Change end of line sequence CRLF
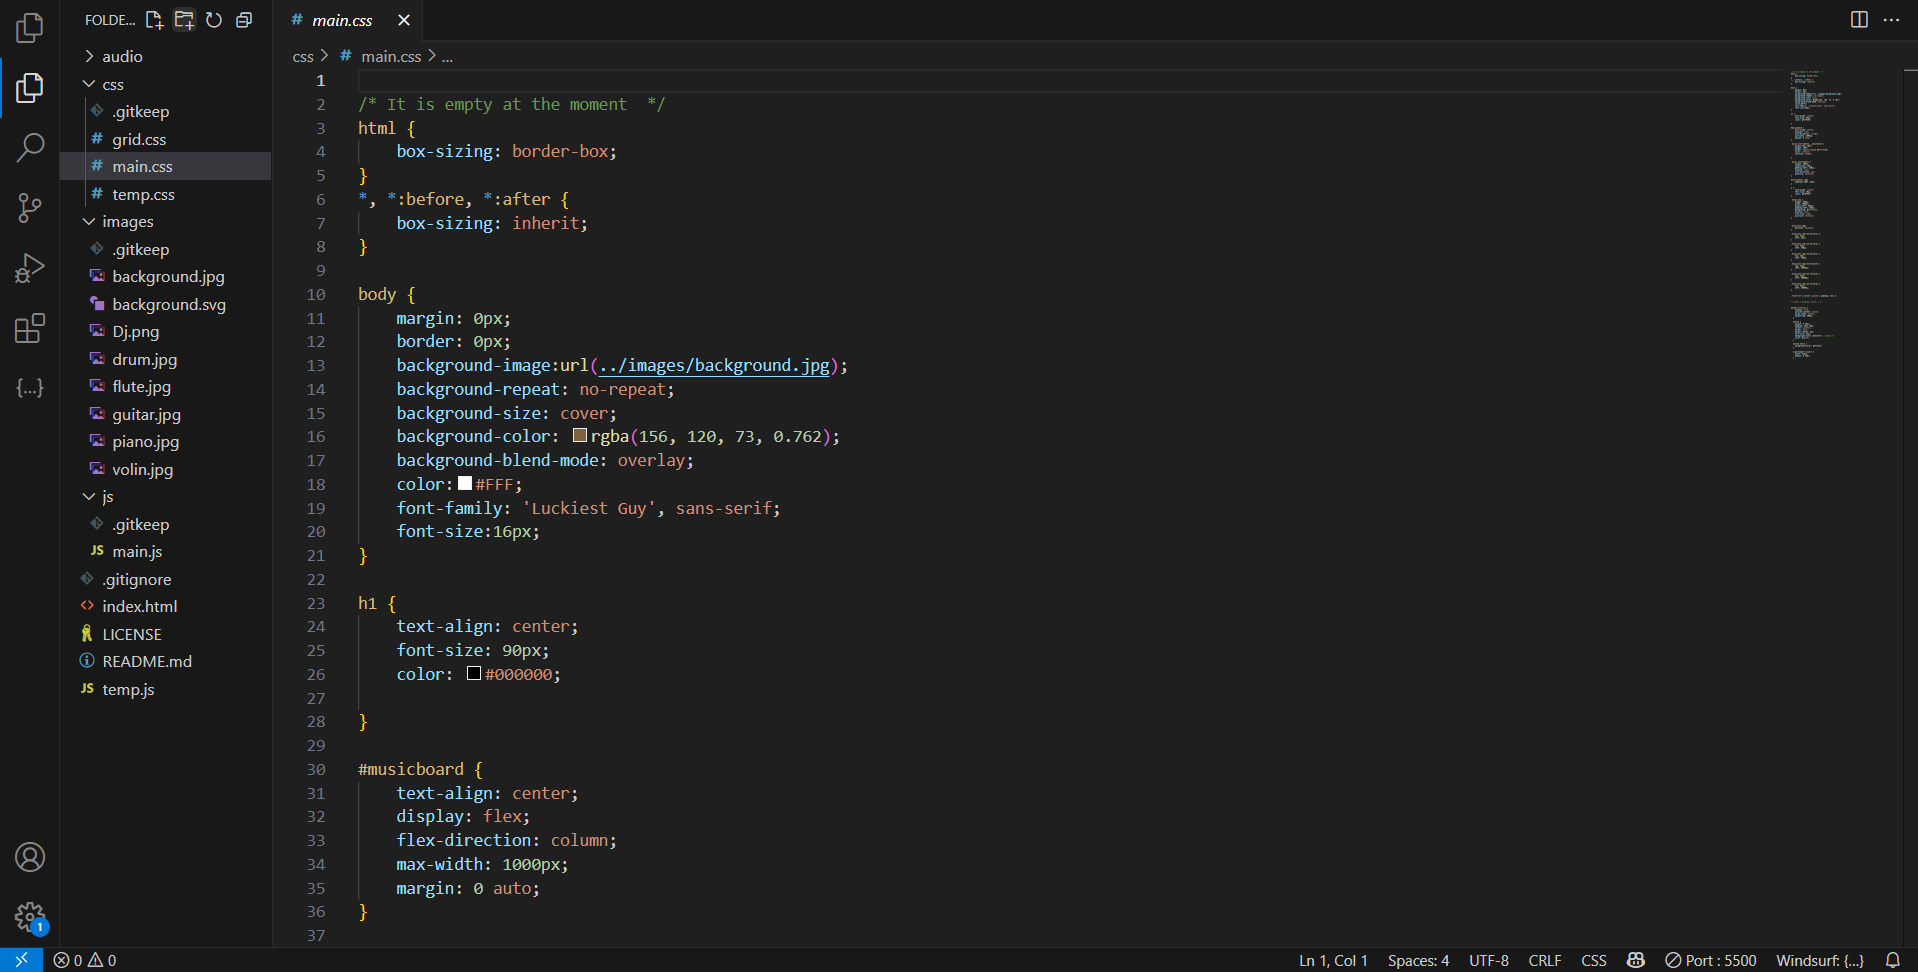The image size is (1918, 972). (1545, 960)
